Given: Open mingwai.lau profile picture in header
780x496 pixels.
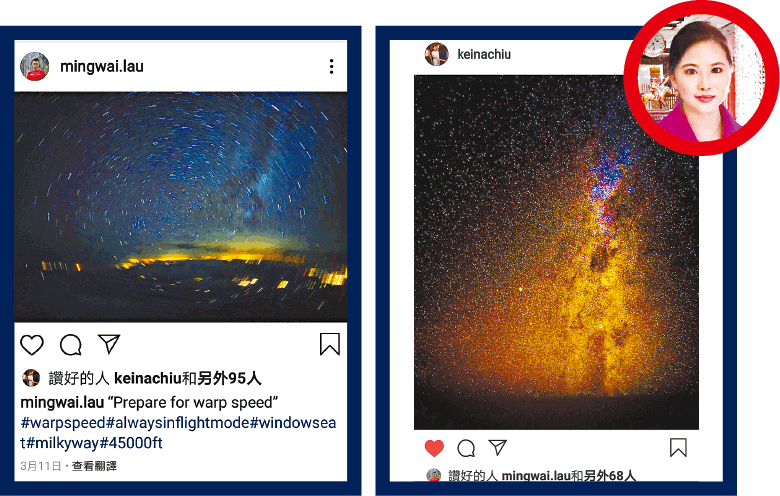Looking at the screenshot, I should (x=35, y=66).
